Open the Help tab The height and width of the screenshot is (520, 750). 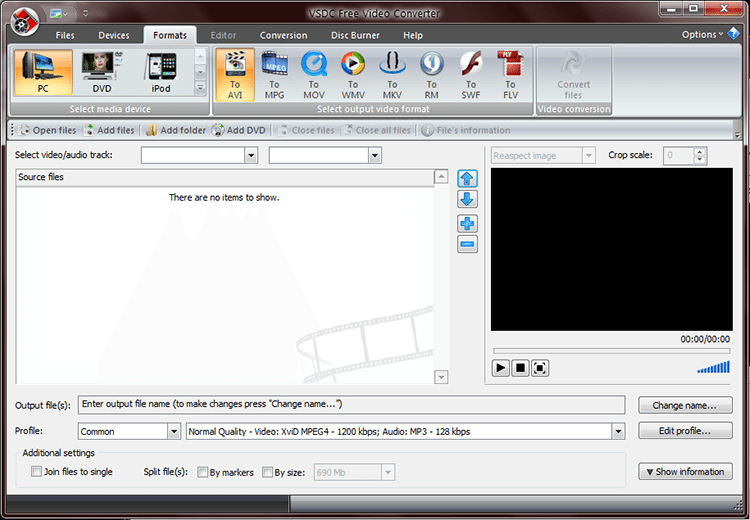413,35
